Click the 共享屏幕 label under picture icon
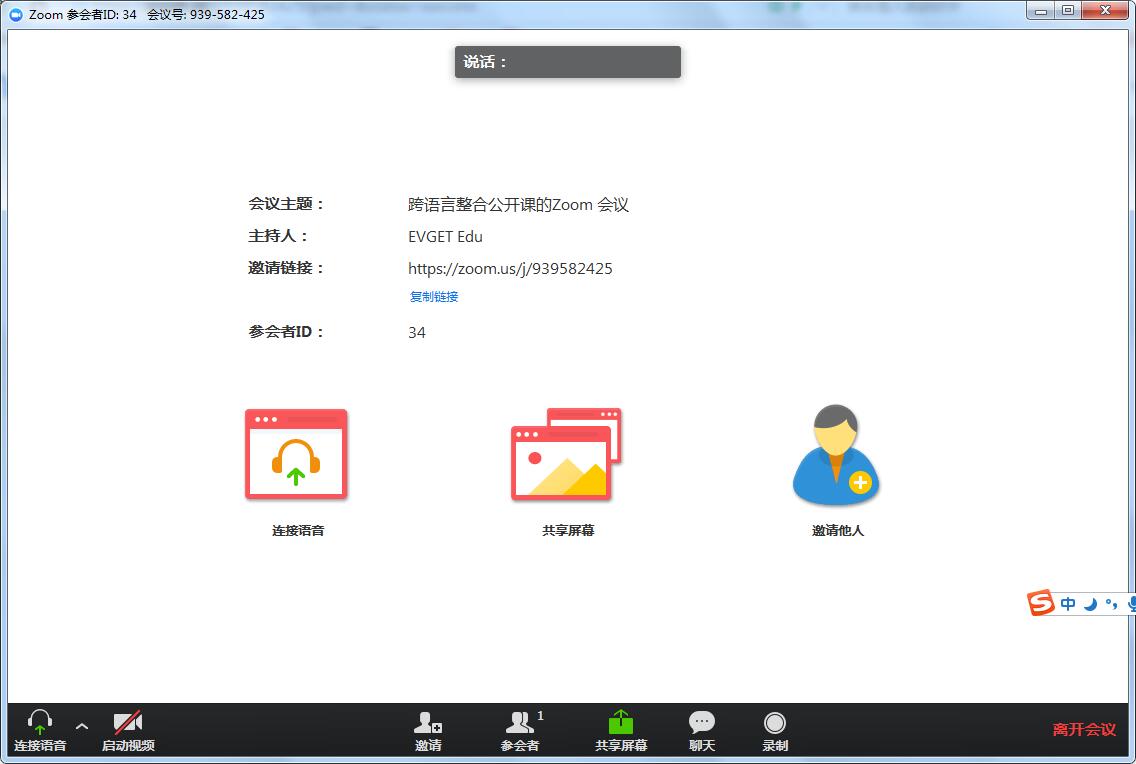The height and width of the screenshot is (764, 1136). click(568, 531)
